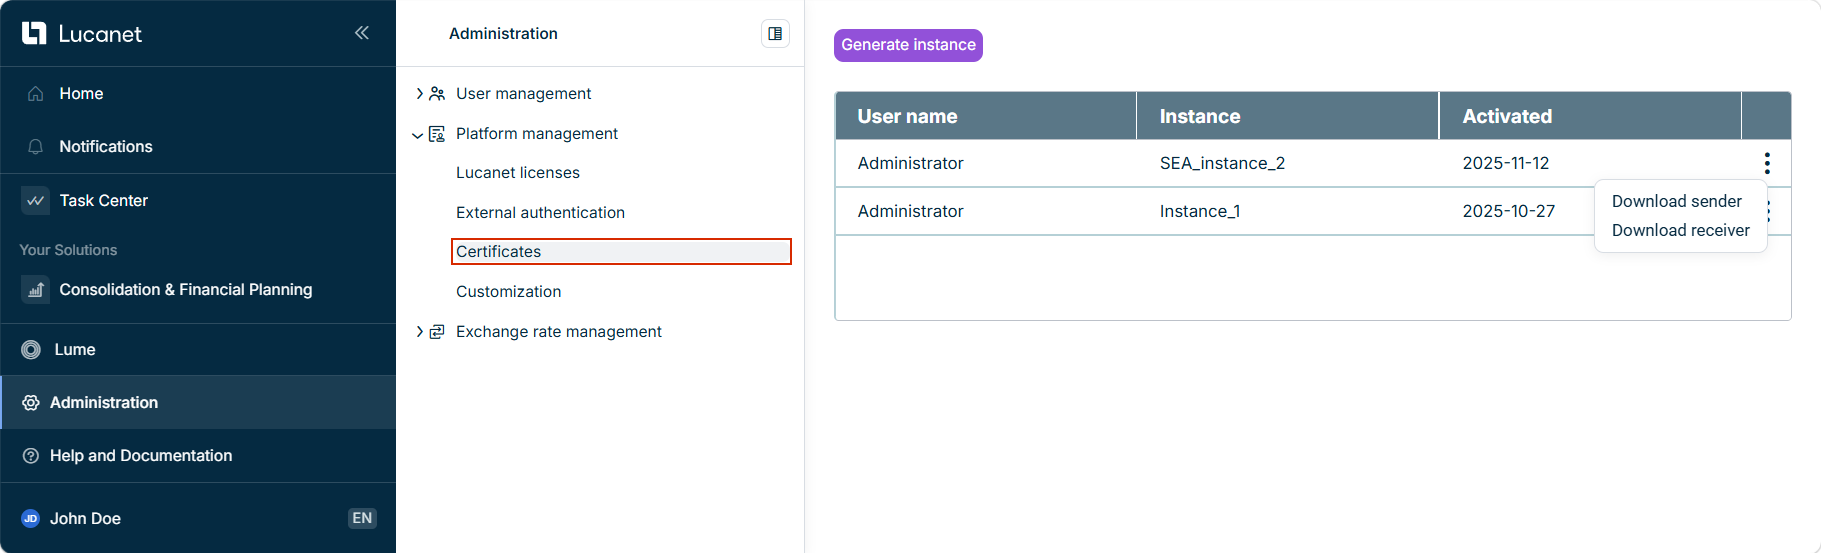Open the EN language selector

(362, 518)
